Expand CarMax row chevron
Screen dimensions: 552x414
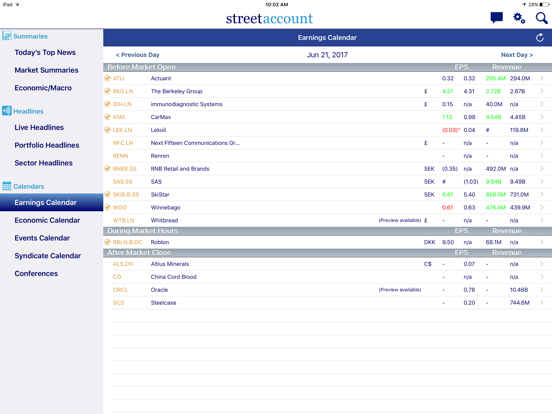[x=542, y=117]
